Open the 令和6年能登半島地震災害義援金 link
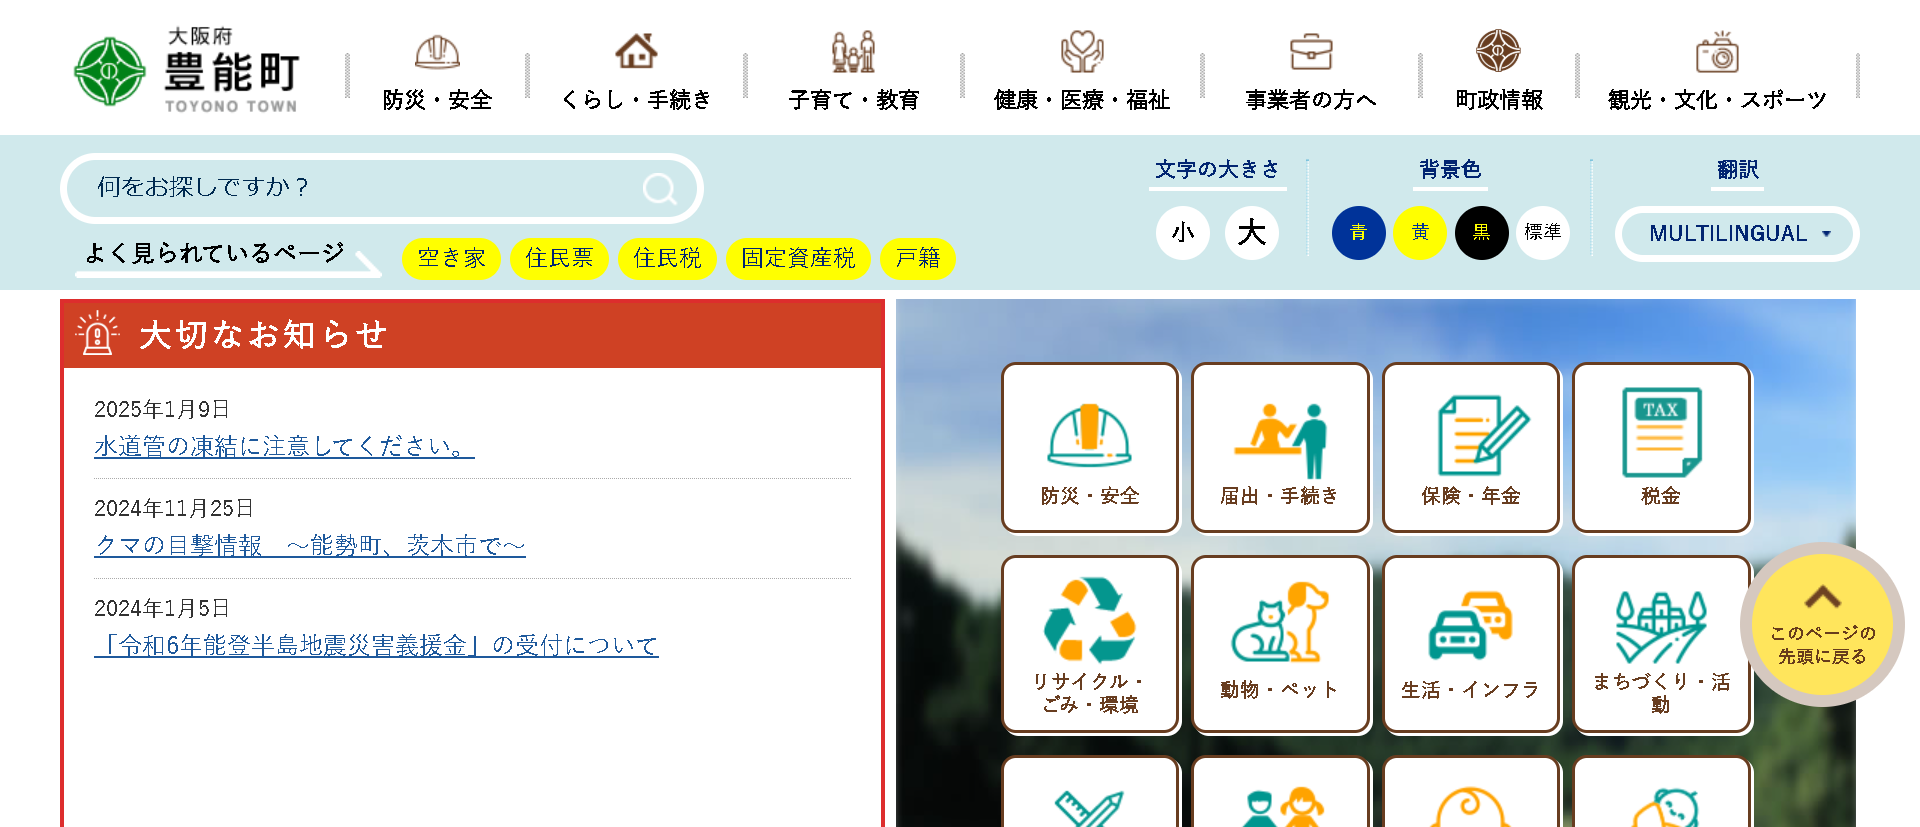Screen dimensions: 1920x827 click(x=376, y=645)
